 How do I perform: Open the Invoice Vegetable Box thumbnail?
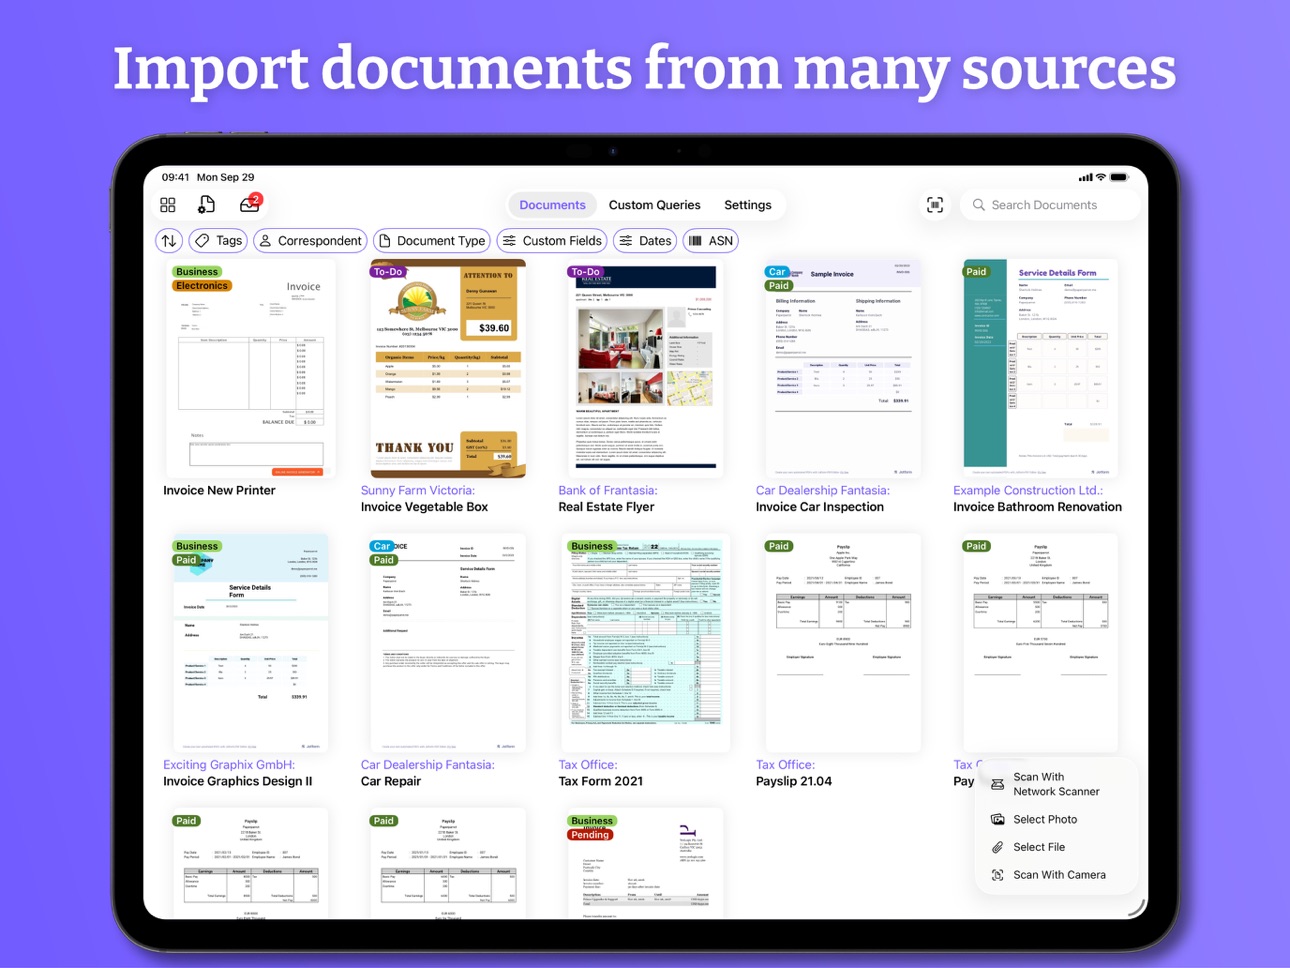[447, 369]
